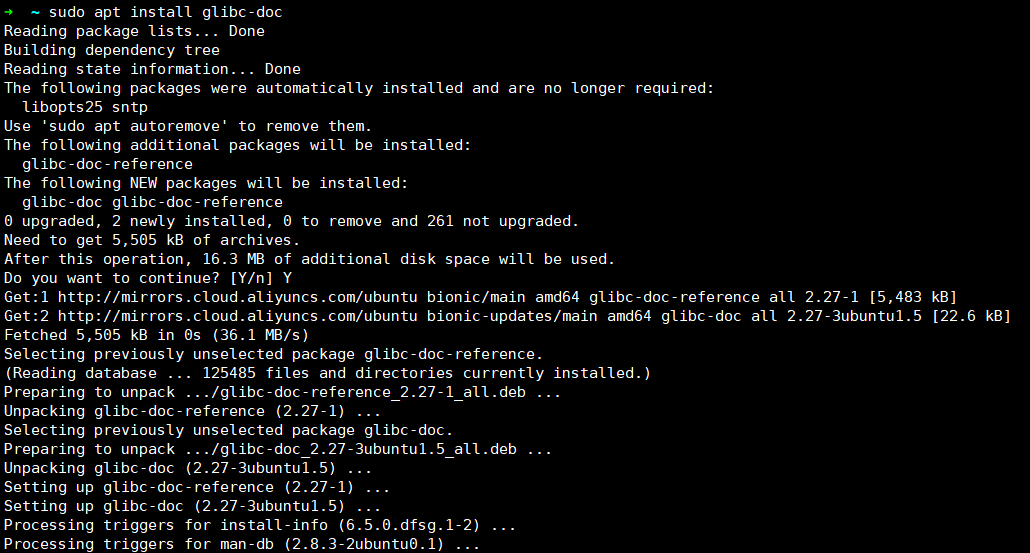Click the man-db processing triggers line

[242, 544]
